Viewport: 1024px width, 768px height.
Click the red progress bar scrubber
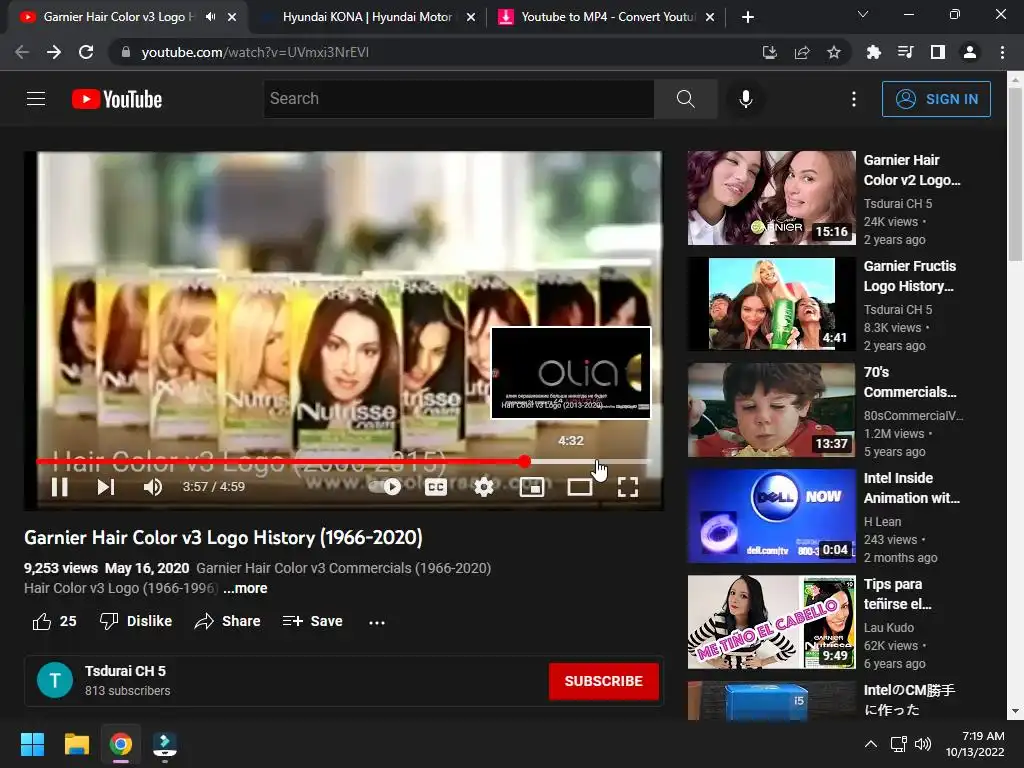point(524,462)
